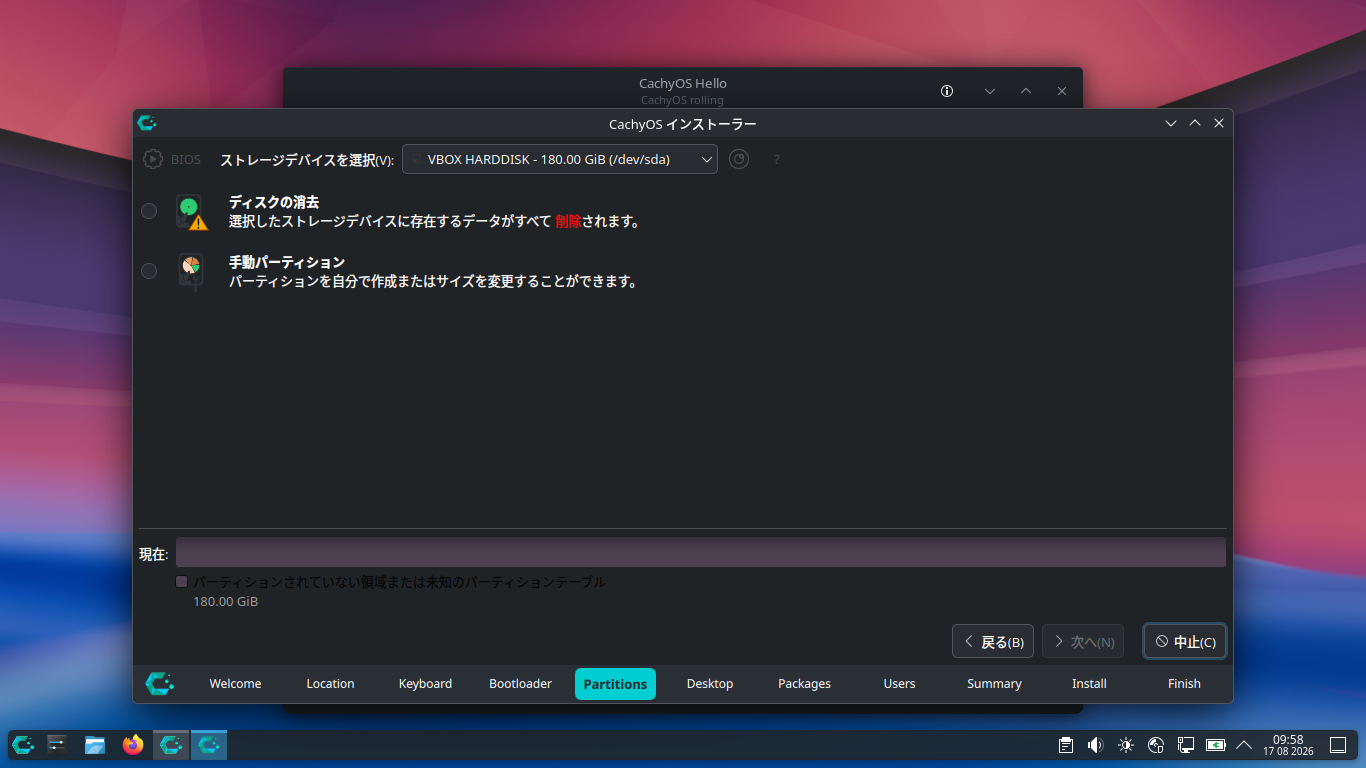Image resolution: width=1366 pixels, height=768 pixels.
Task: Select the 手動パーティション radio button
Action: [x=149, y=271]
